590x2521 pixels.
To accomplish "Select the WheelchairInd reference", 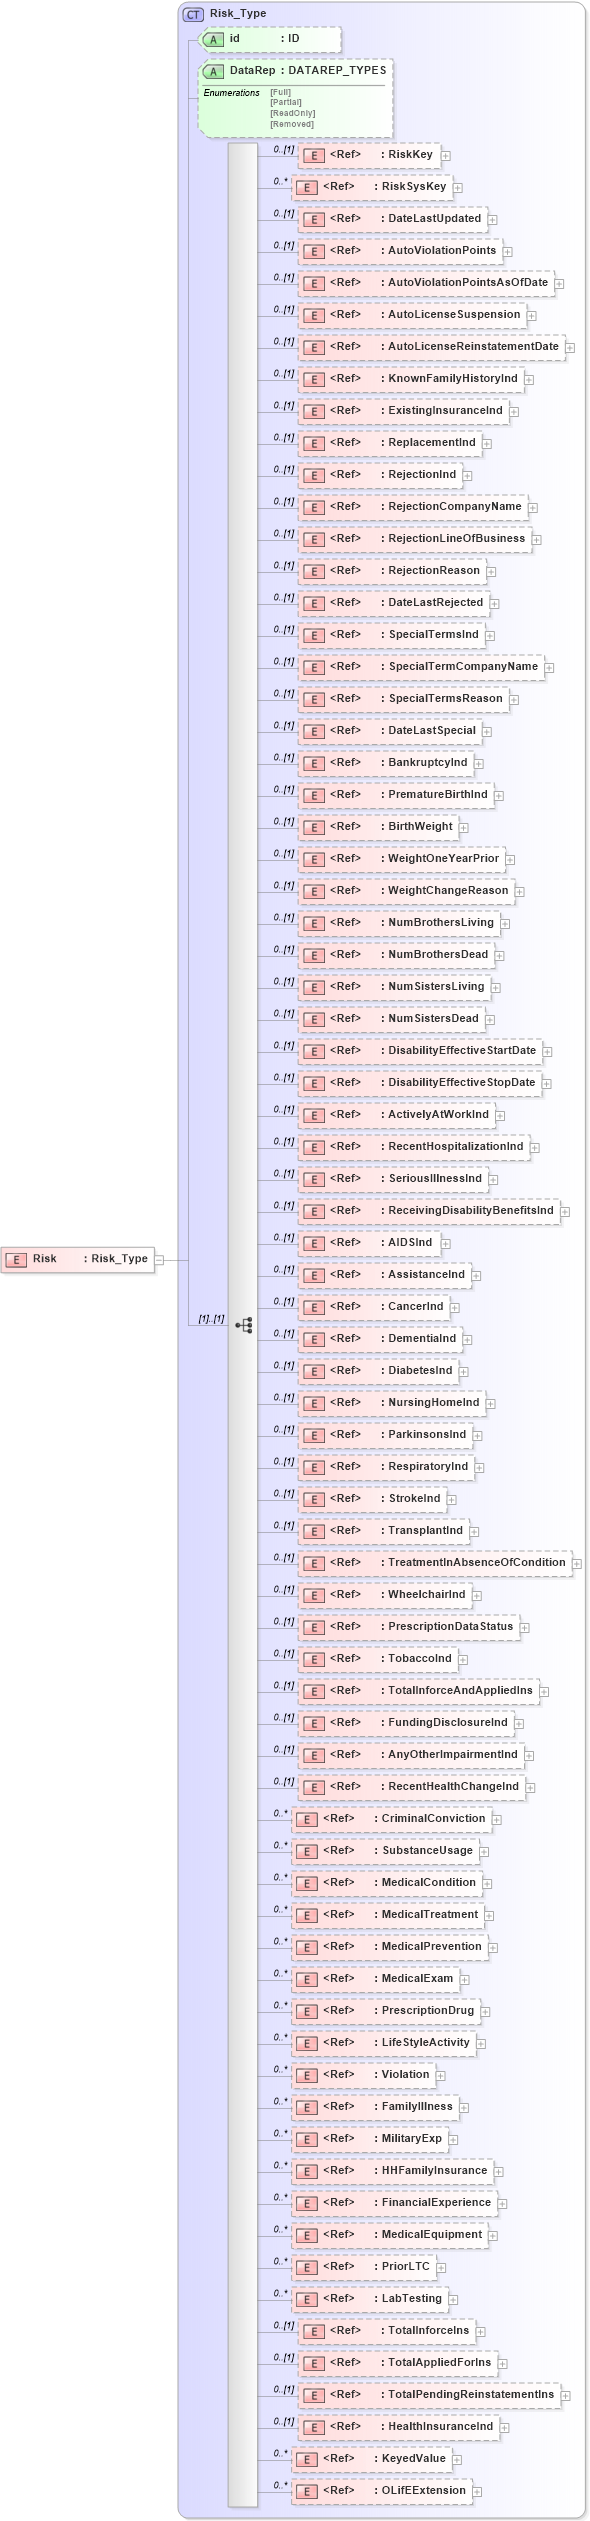I will tap(384, 1595).
